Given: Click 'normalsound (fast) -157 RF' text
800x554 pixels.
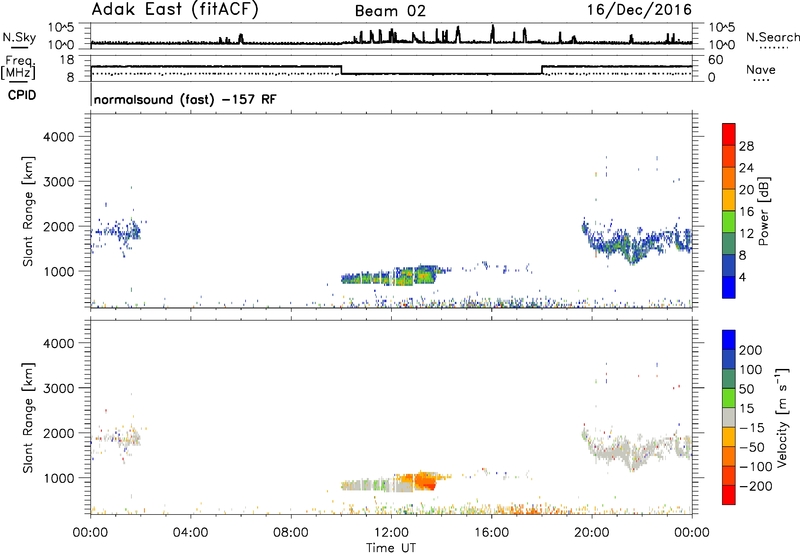Looking at the screenshot, I should click(185, 99).
